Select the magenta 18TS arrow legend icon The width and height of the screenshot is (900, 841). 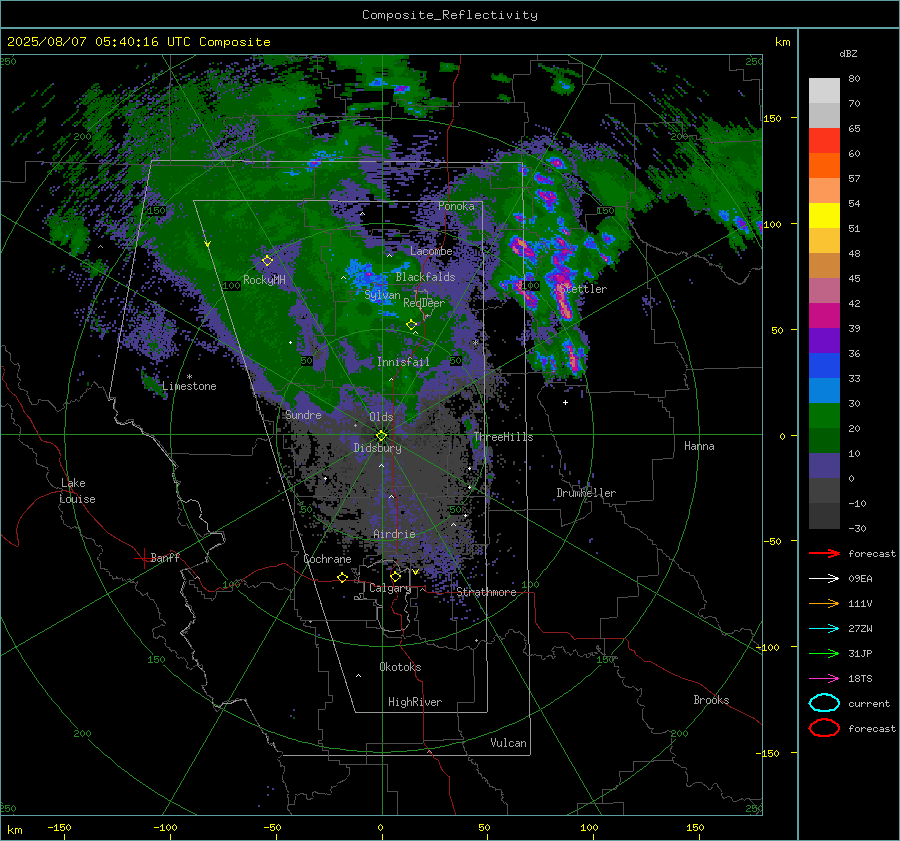click(824, 679)
